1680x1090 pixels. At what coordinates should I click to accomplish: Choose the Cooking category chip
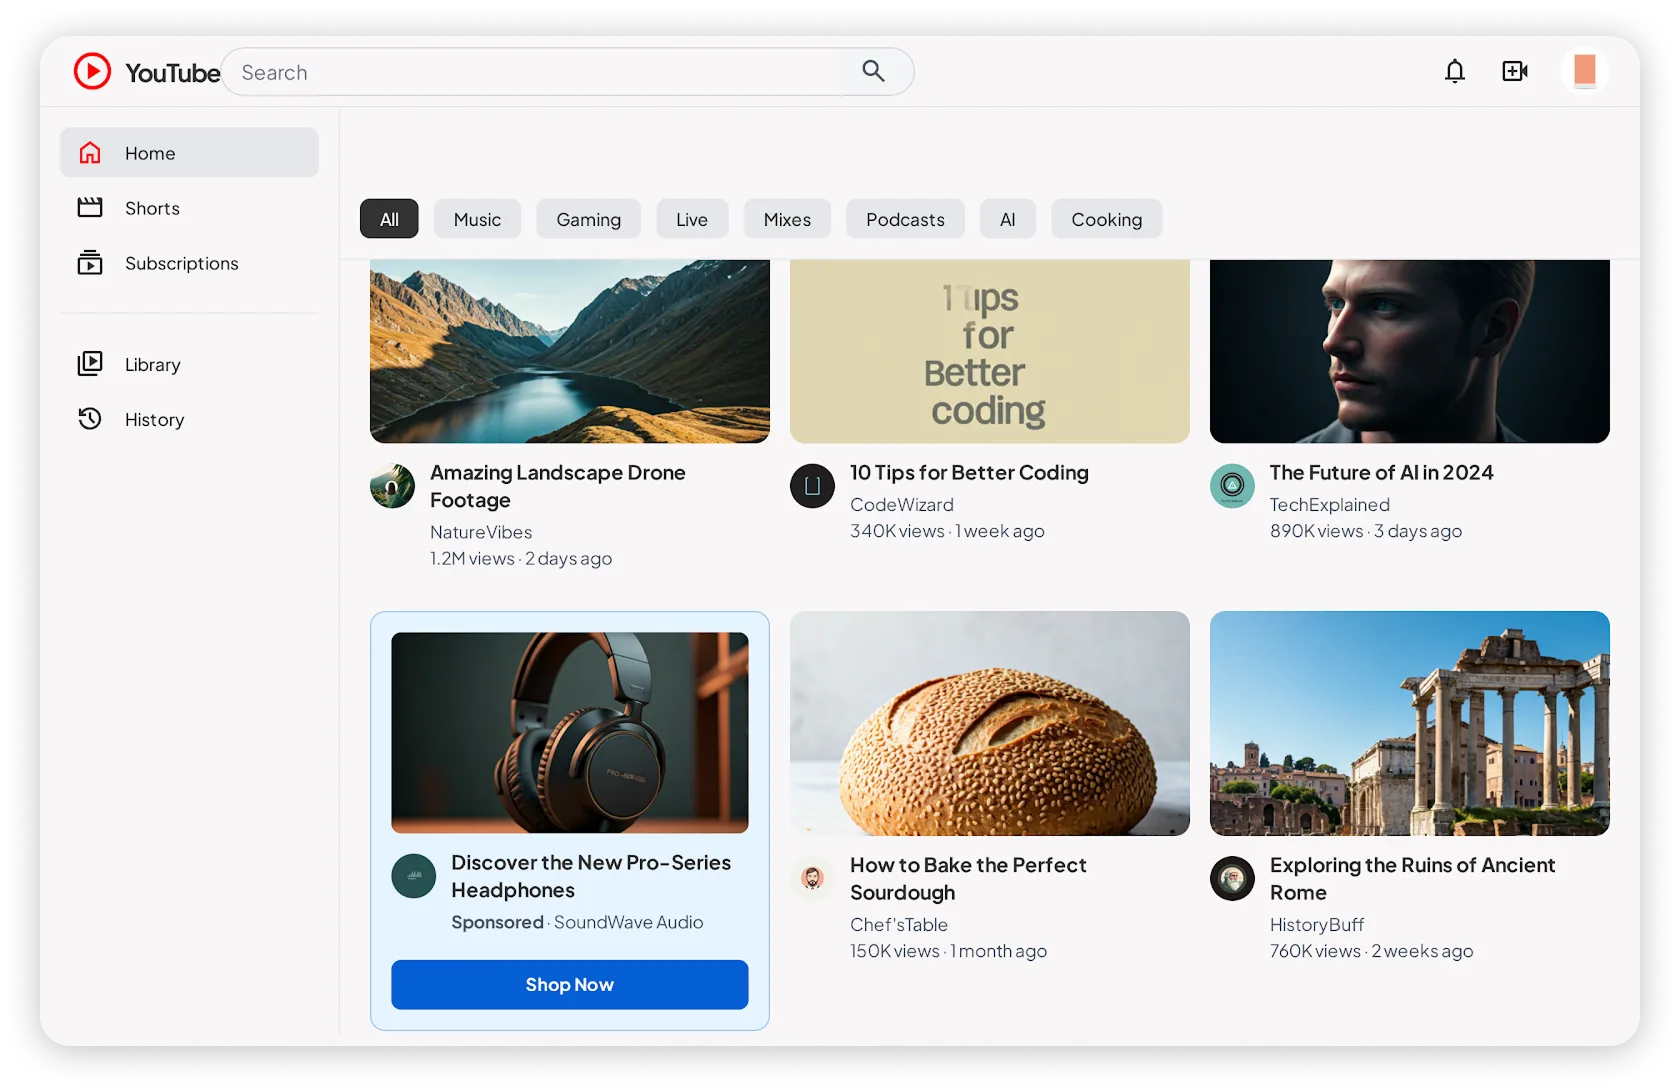click(x=1106, y=219)
